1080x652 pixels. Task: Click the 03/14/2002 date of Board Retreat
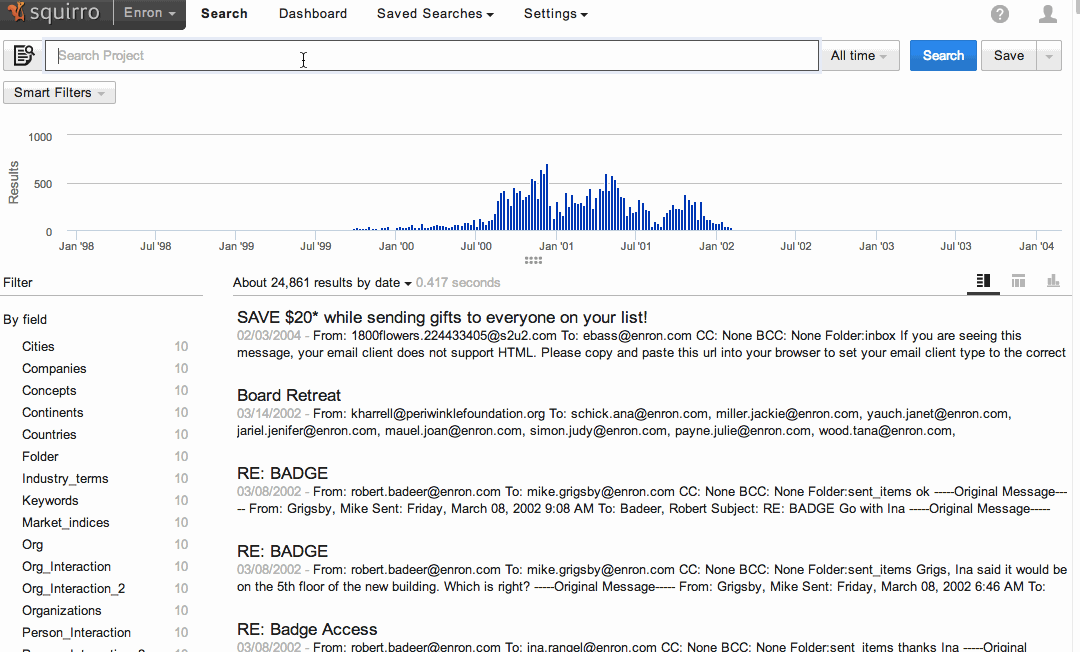269,414
